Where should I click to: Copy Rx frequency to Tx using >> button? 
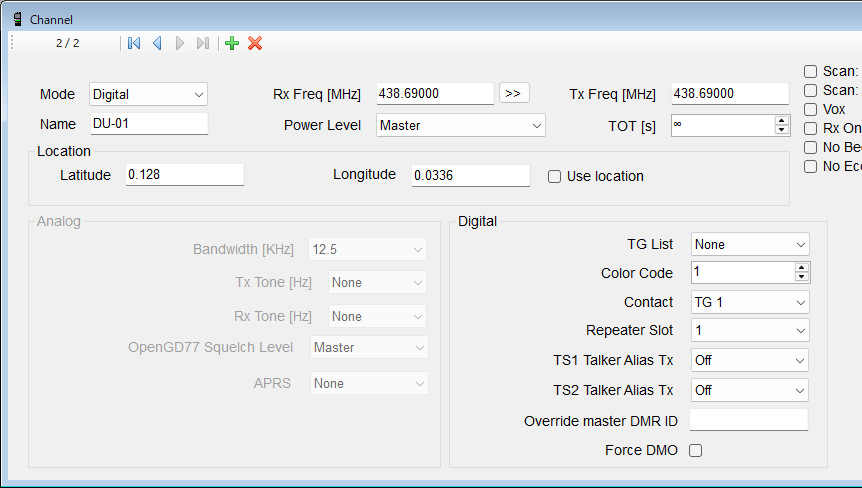tap(513, 93)
